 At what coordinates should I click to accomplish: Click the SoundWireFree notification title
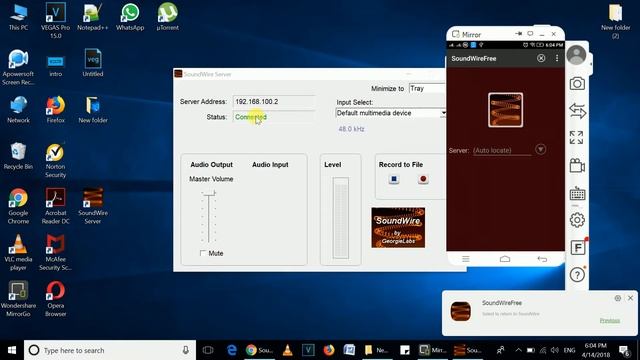tap(502, 303)
